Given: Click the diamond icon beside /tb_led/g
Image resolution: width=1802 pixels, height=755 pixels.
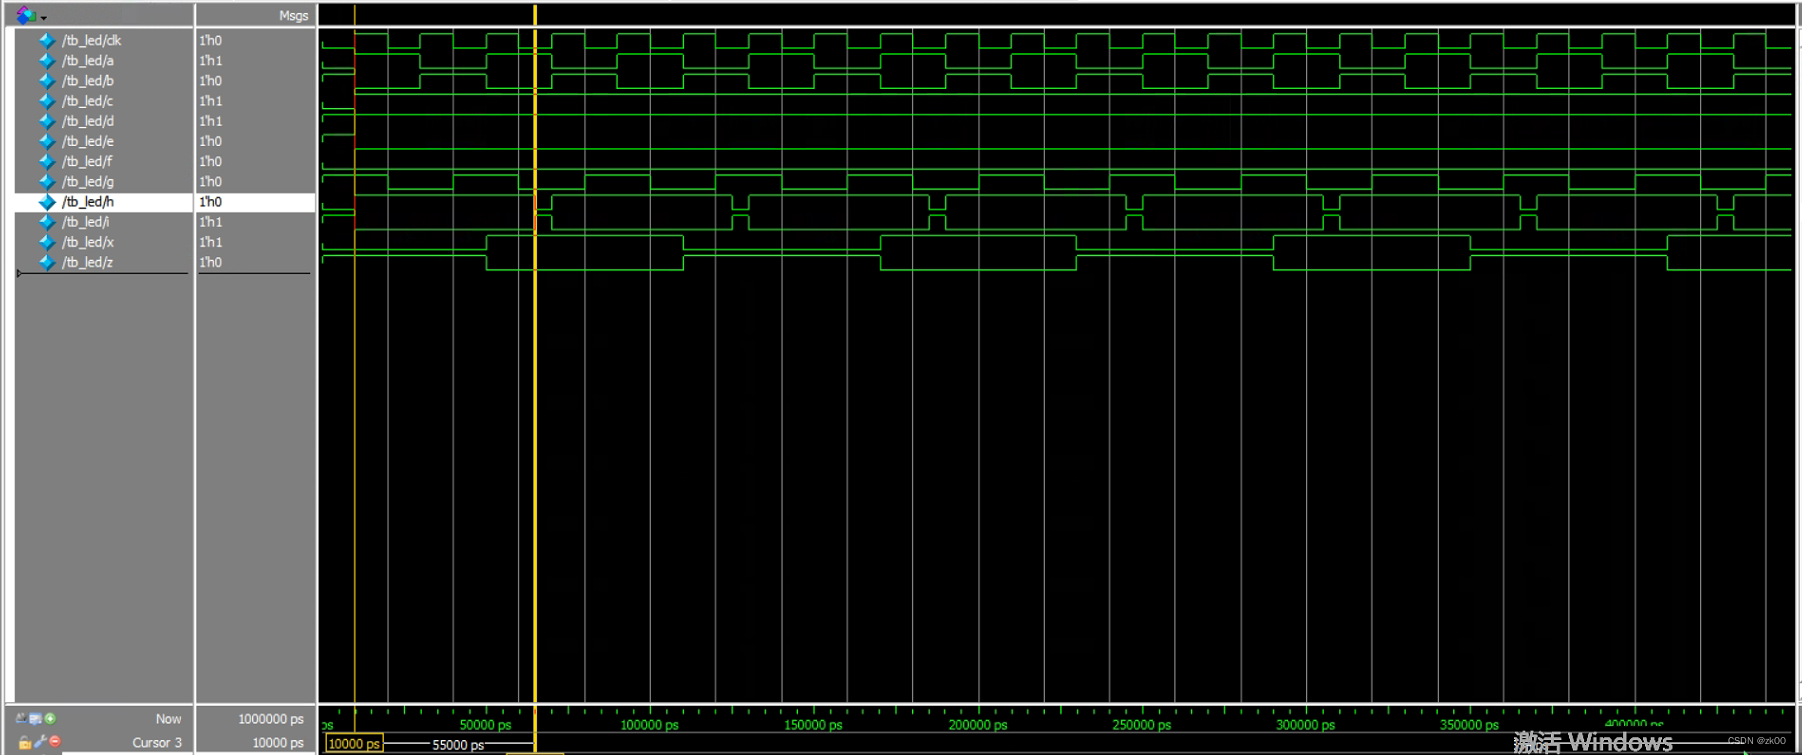Looking at the screenshot, I should pyautogui.click(x=47, y=182).
